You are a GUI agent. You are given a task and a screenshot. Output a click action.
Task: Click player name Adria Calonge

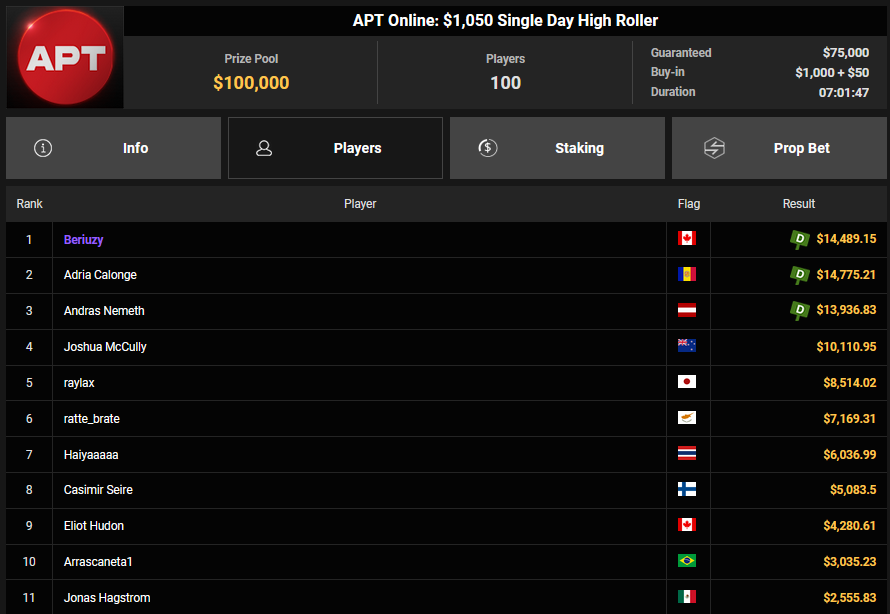(x=100, y=275)
